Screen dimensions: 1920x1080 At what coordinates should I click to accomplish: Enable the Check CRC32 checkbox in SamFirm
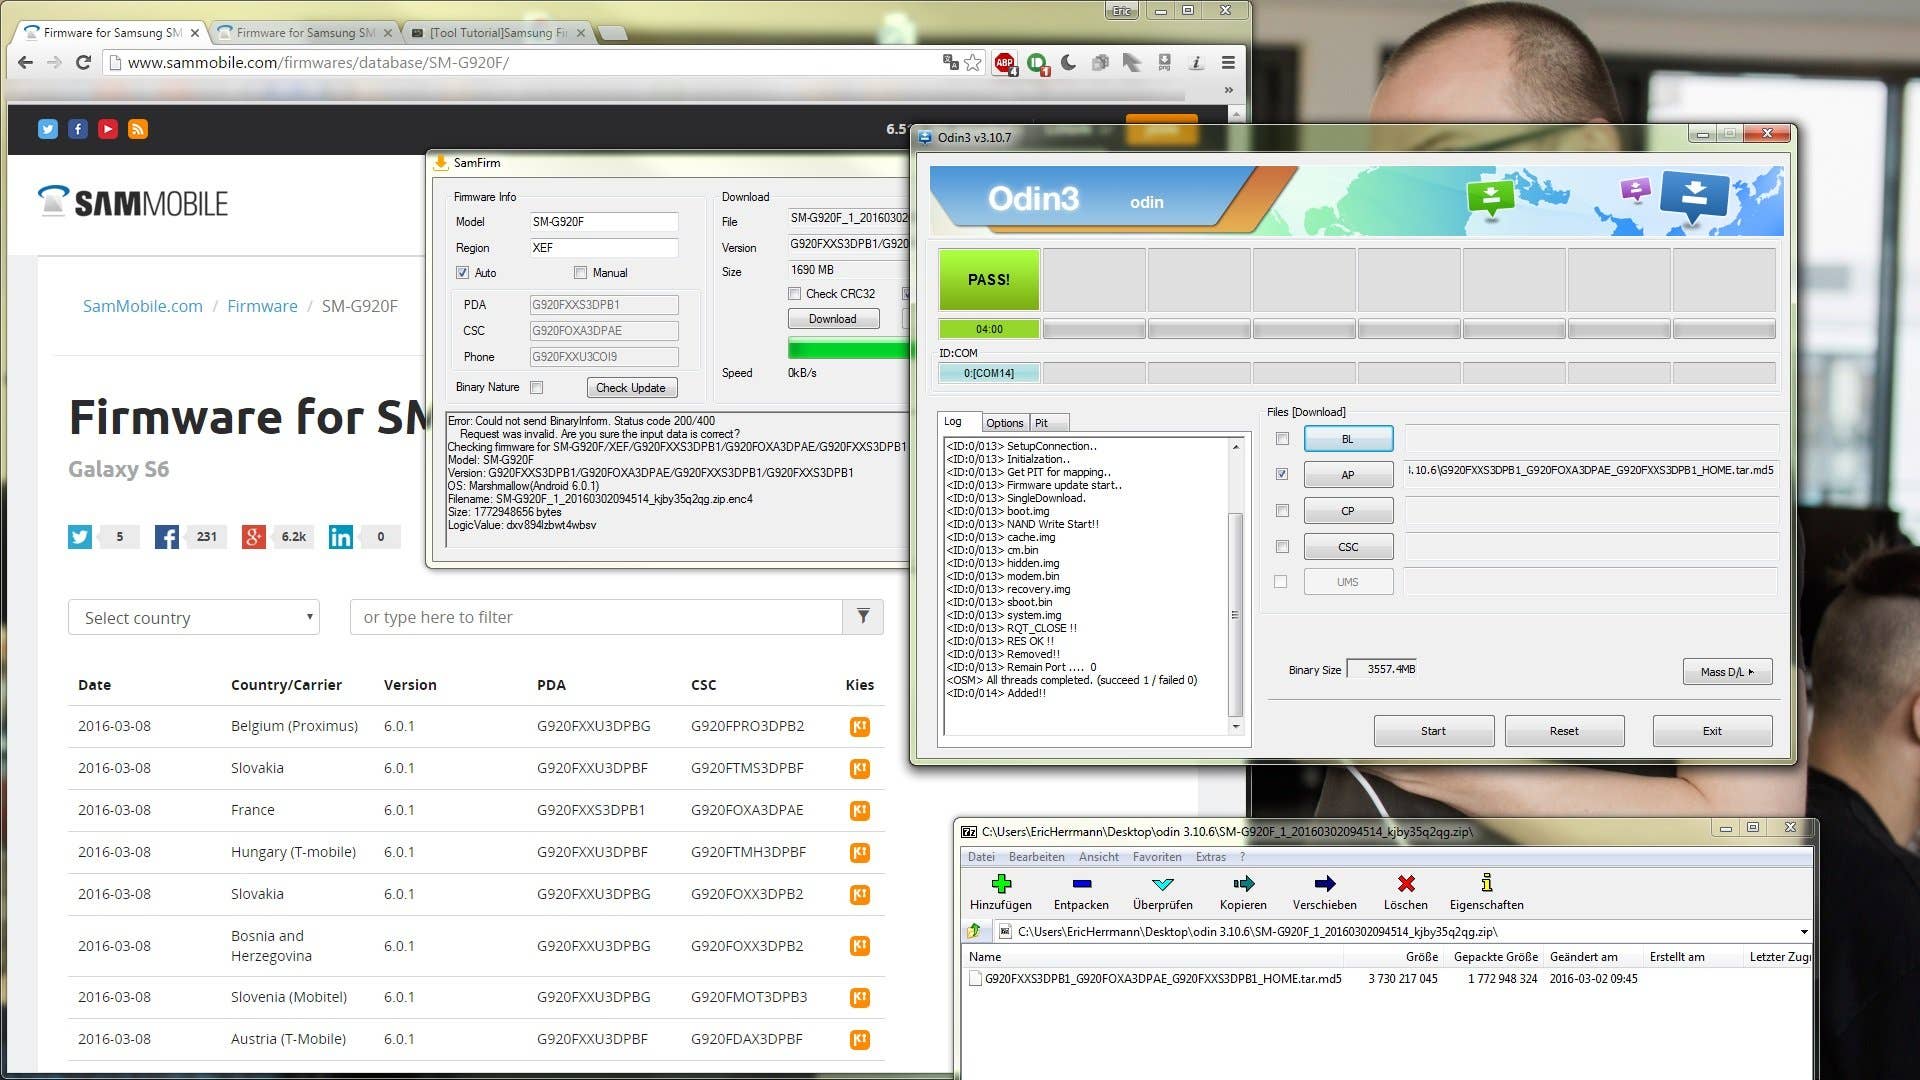[795, 293]
